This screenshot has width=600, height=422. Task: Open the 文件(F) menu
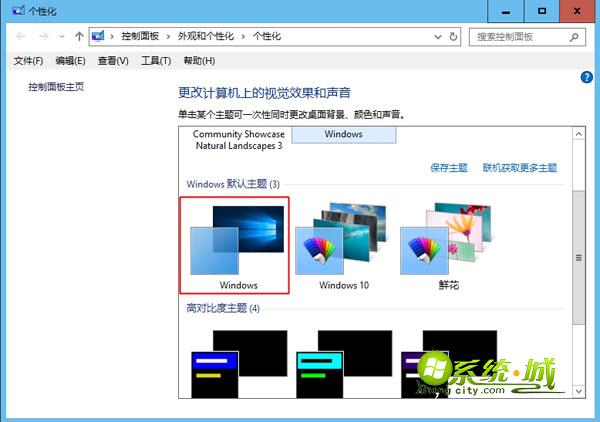[x=28, y=60]
